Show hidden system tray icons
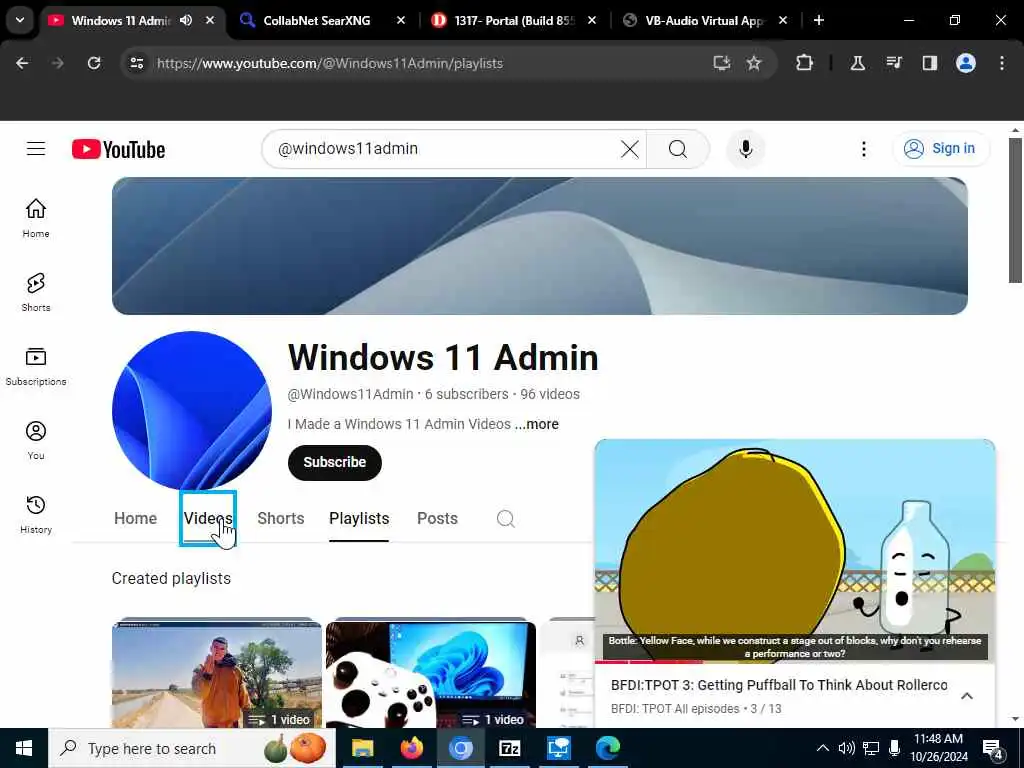This screenshot has height=768, width=1024. 823,748
